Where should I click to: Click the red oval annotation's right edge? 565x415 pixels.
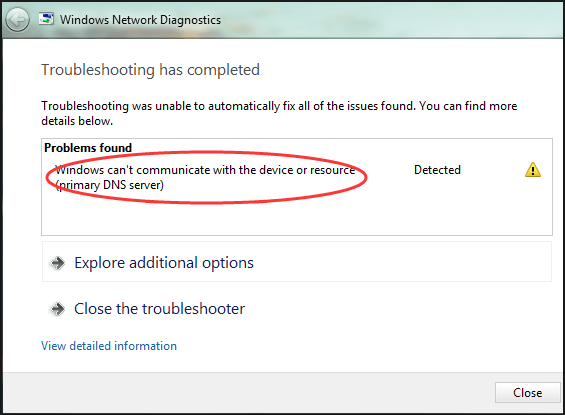point(366,177)
